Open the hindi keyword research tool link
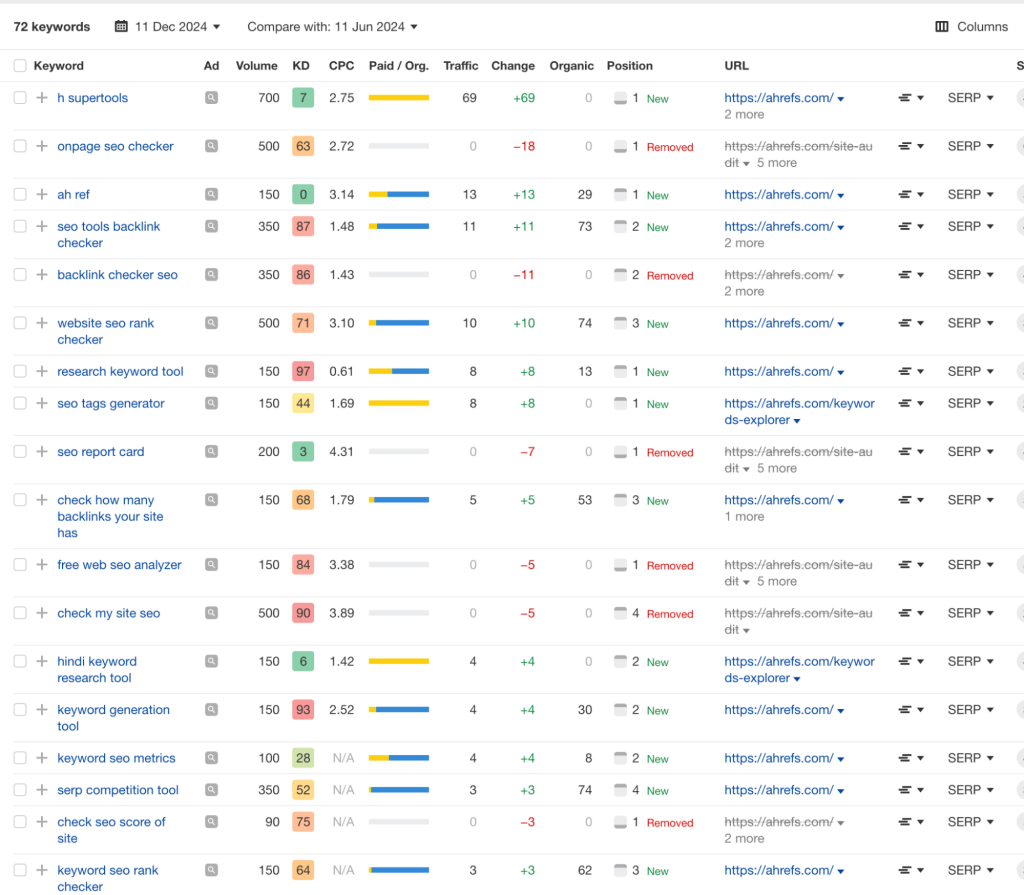Screen dimensions: 1024x895 pos(97,670)
